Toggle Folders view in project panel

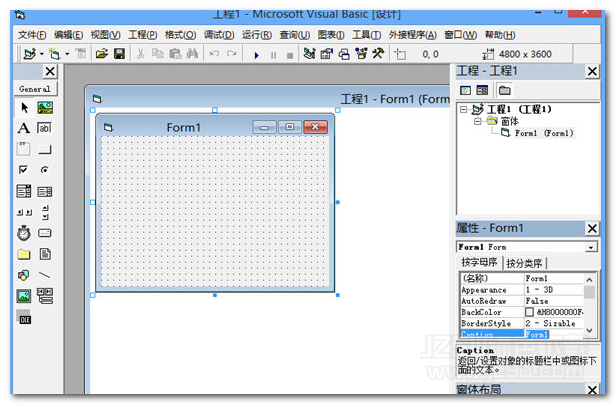pyautogui.click(x=504, y=90)
